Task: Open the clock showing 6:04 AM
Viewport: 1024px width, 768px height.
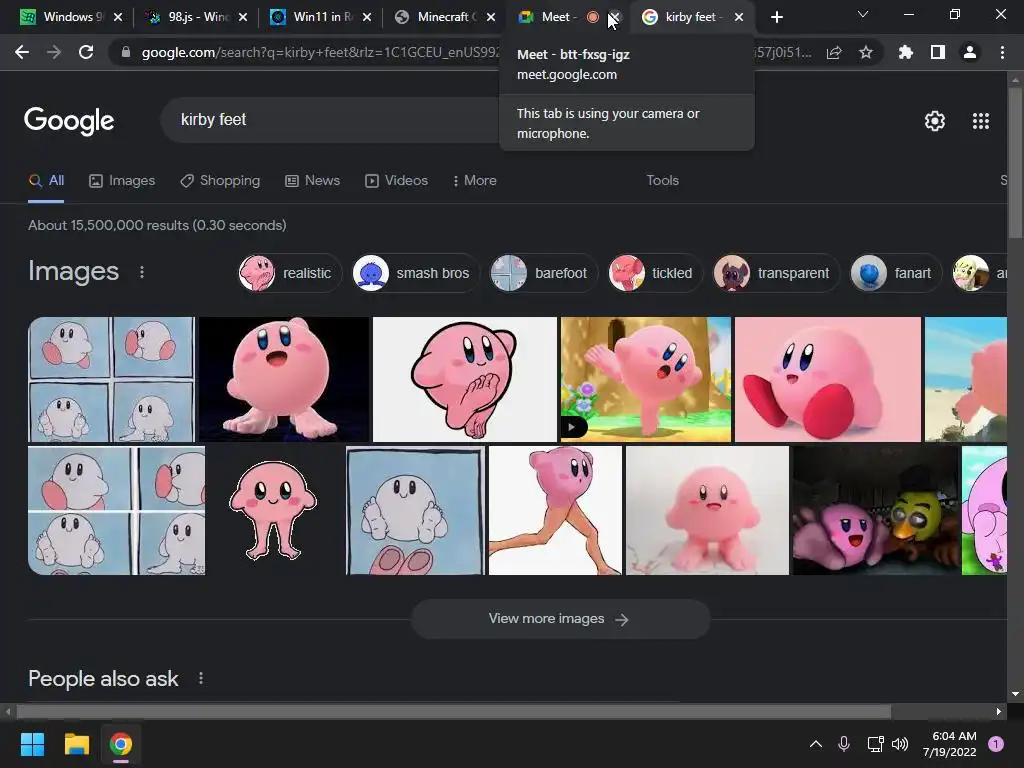Action: coord(950,744)
